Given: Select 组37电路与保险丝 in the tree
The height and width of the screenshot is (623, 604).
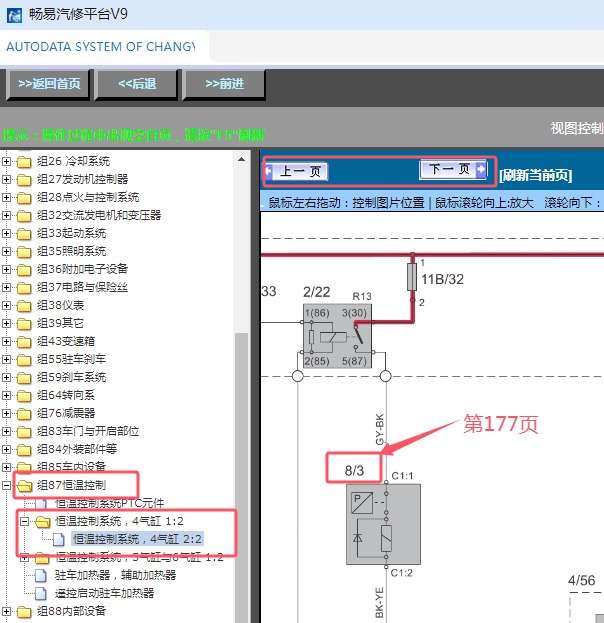Looking at the screenshot, I should click(83, 287).
